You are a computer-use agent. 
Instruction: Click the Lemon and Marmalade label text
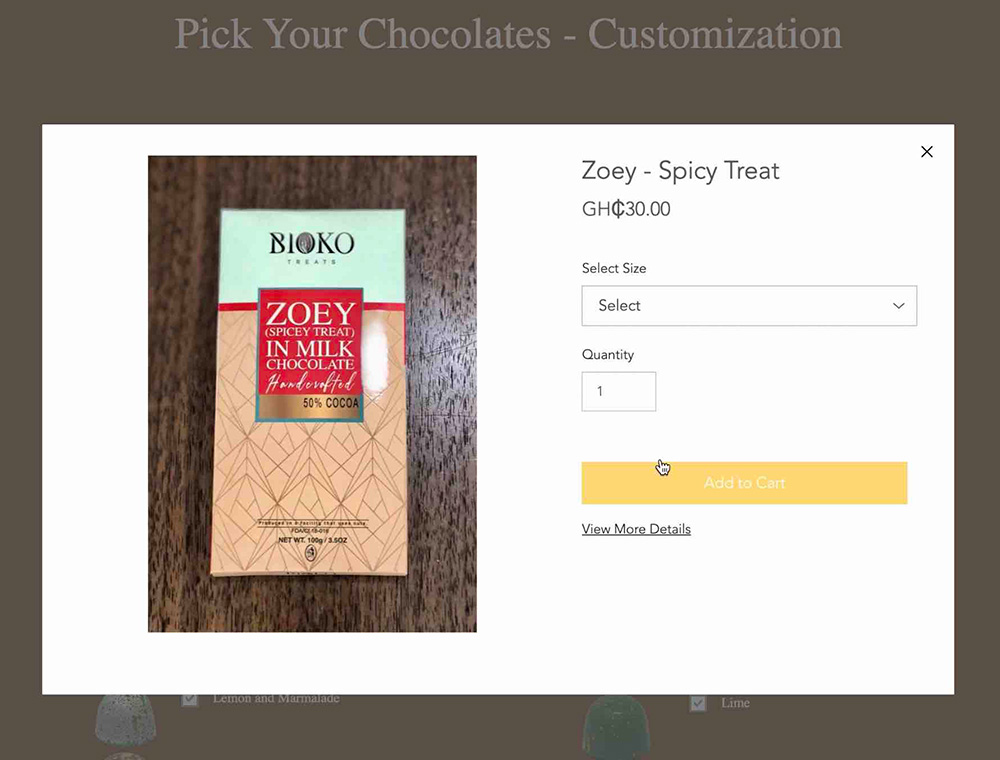(x=276, y=699)
